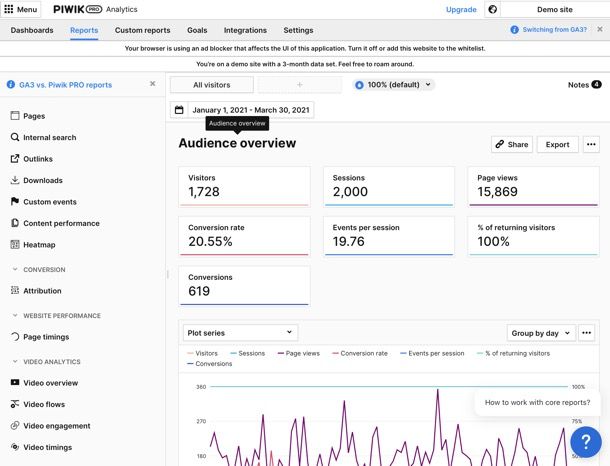
Task: Switch to the Reports tab
Action: [x=84, y=30]
